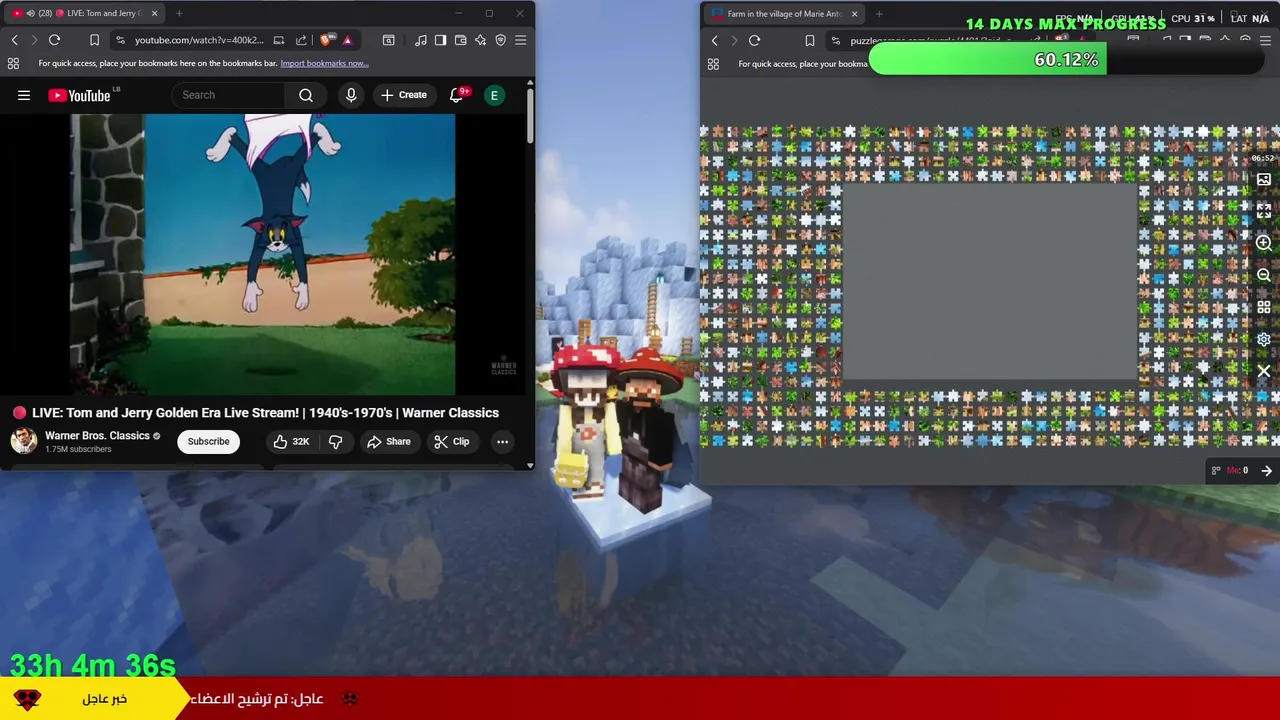Open the YouTube hamburger guide menu

(x=24, y=95)
